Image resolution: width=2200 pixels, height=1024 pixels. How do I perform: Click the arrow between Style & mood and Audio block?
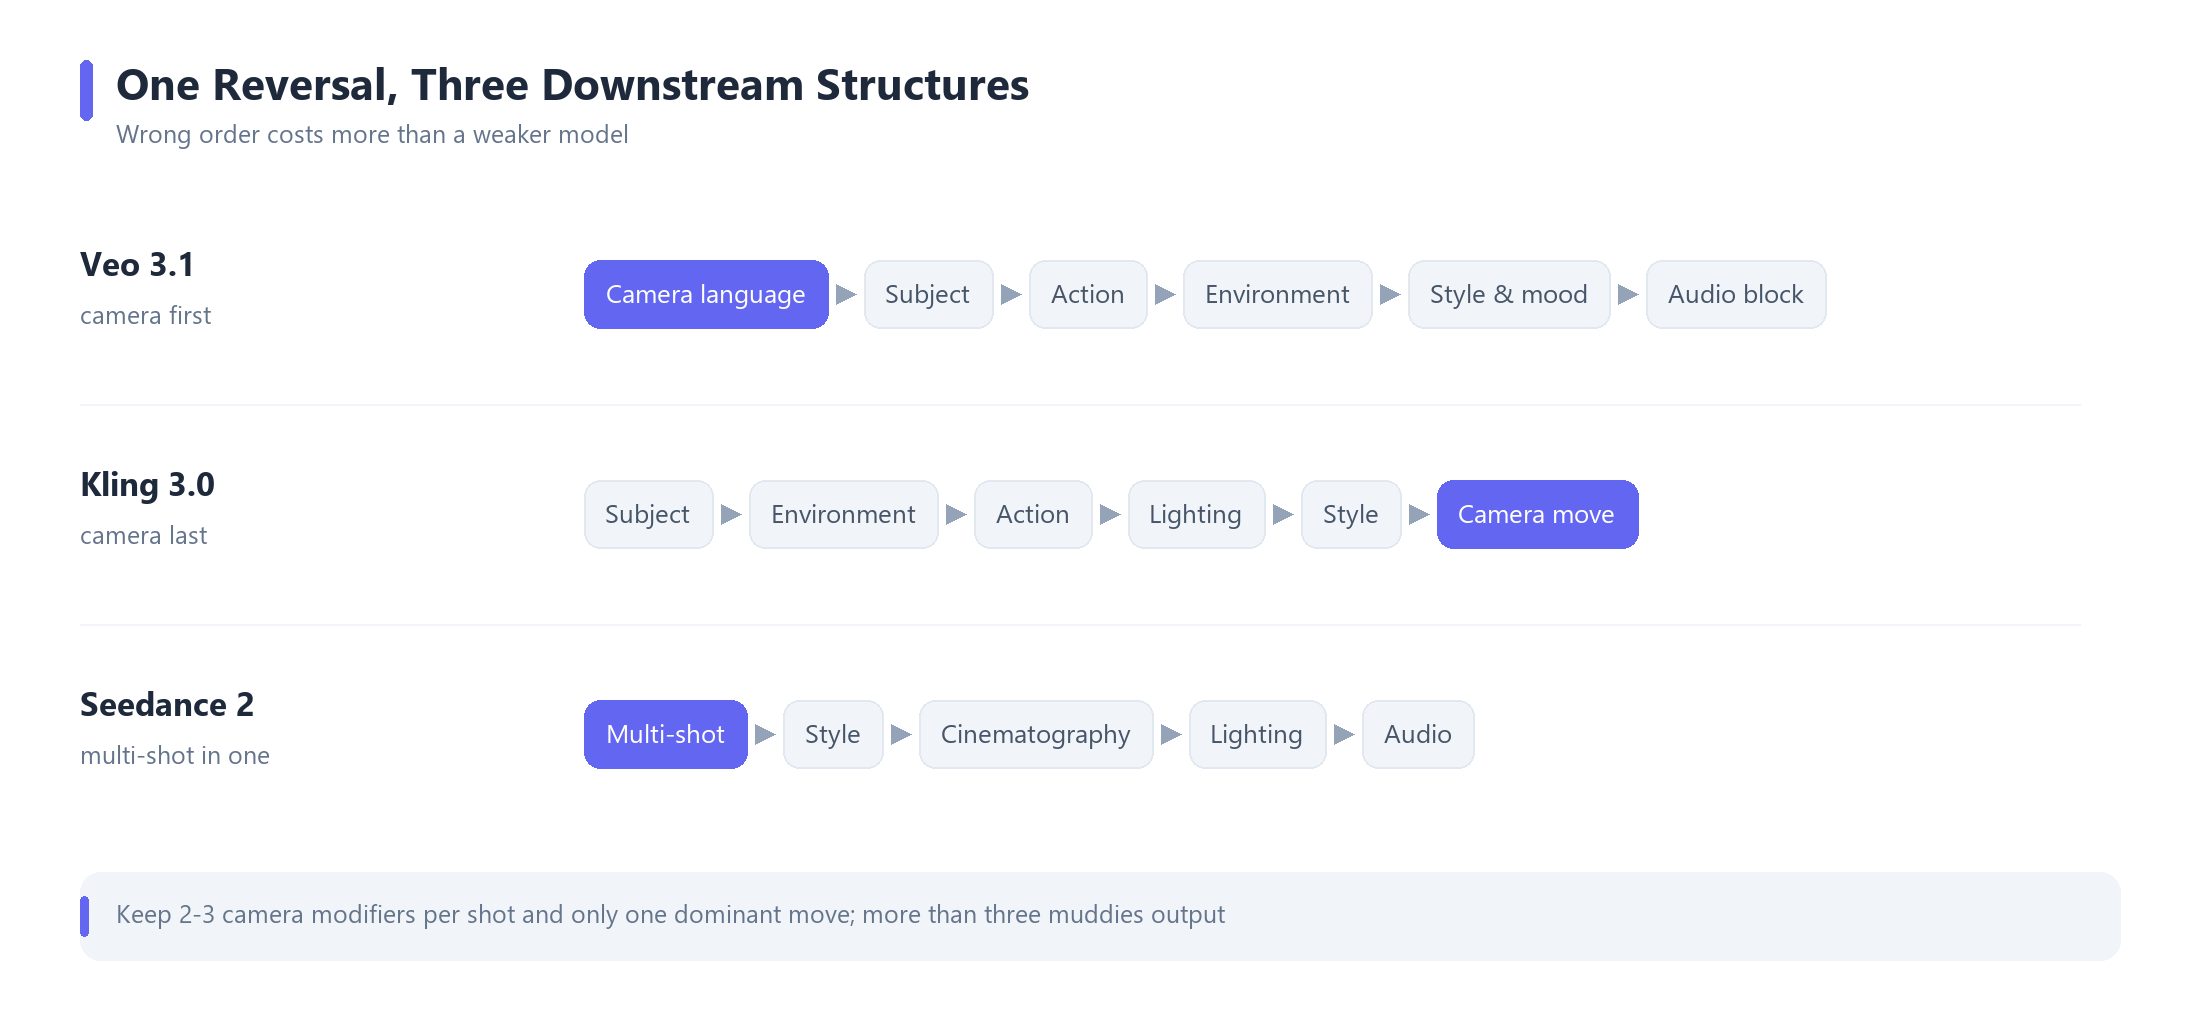[x=1628, y=294]
